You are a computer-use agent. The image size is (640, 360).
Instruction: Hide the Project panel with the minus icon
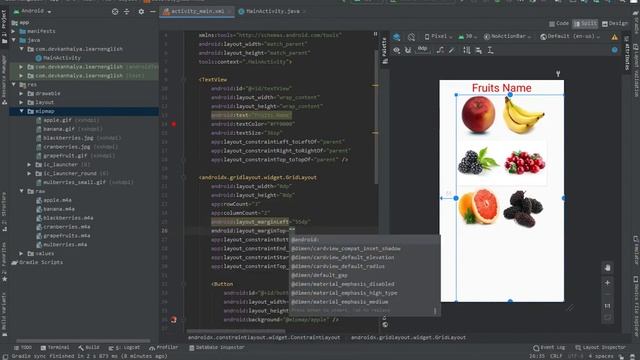point(152,12)
